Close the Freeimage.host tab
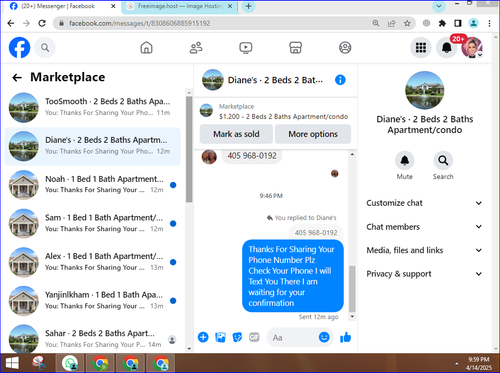 pos(230,6)
